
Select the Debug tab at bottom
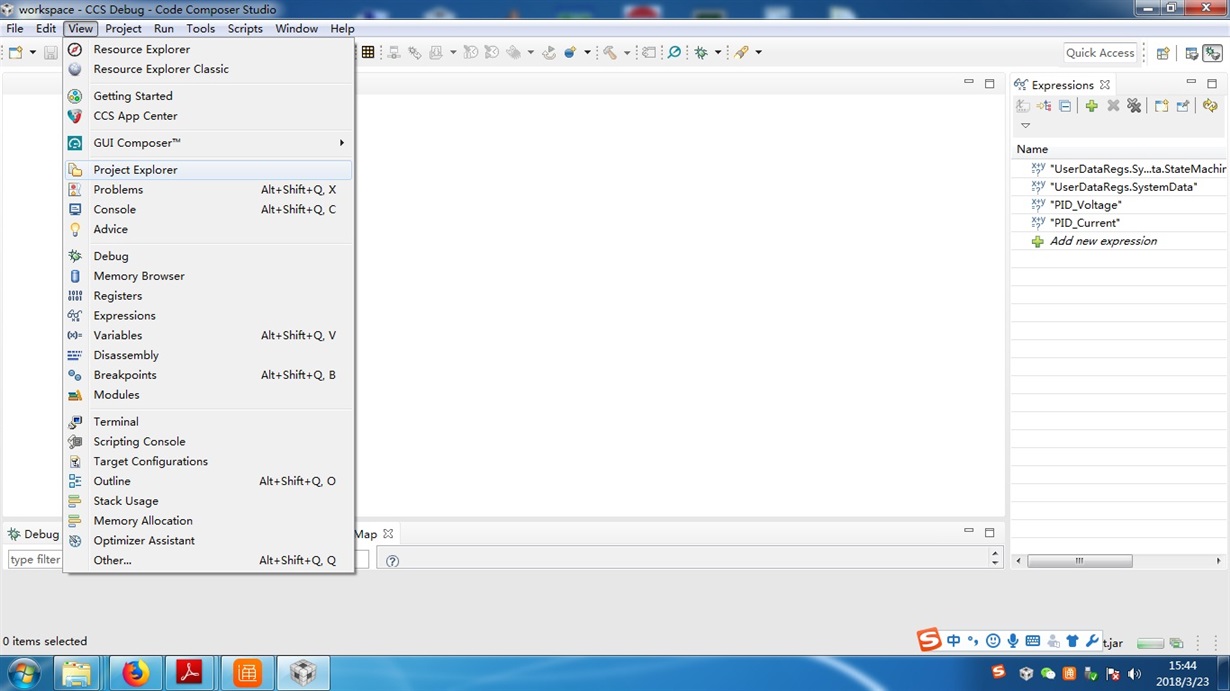point(33,534)
